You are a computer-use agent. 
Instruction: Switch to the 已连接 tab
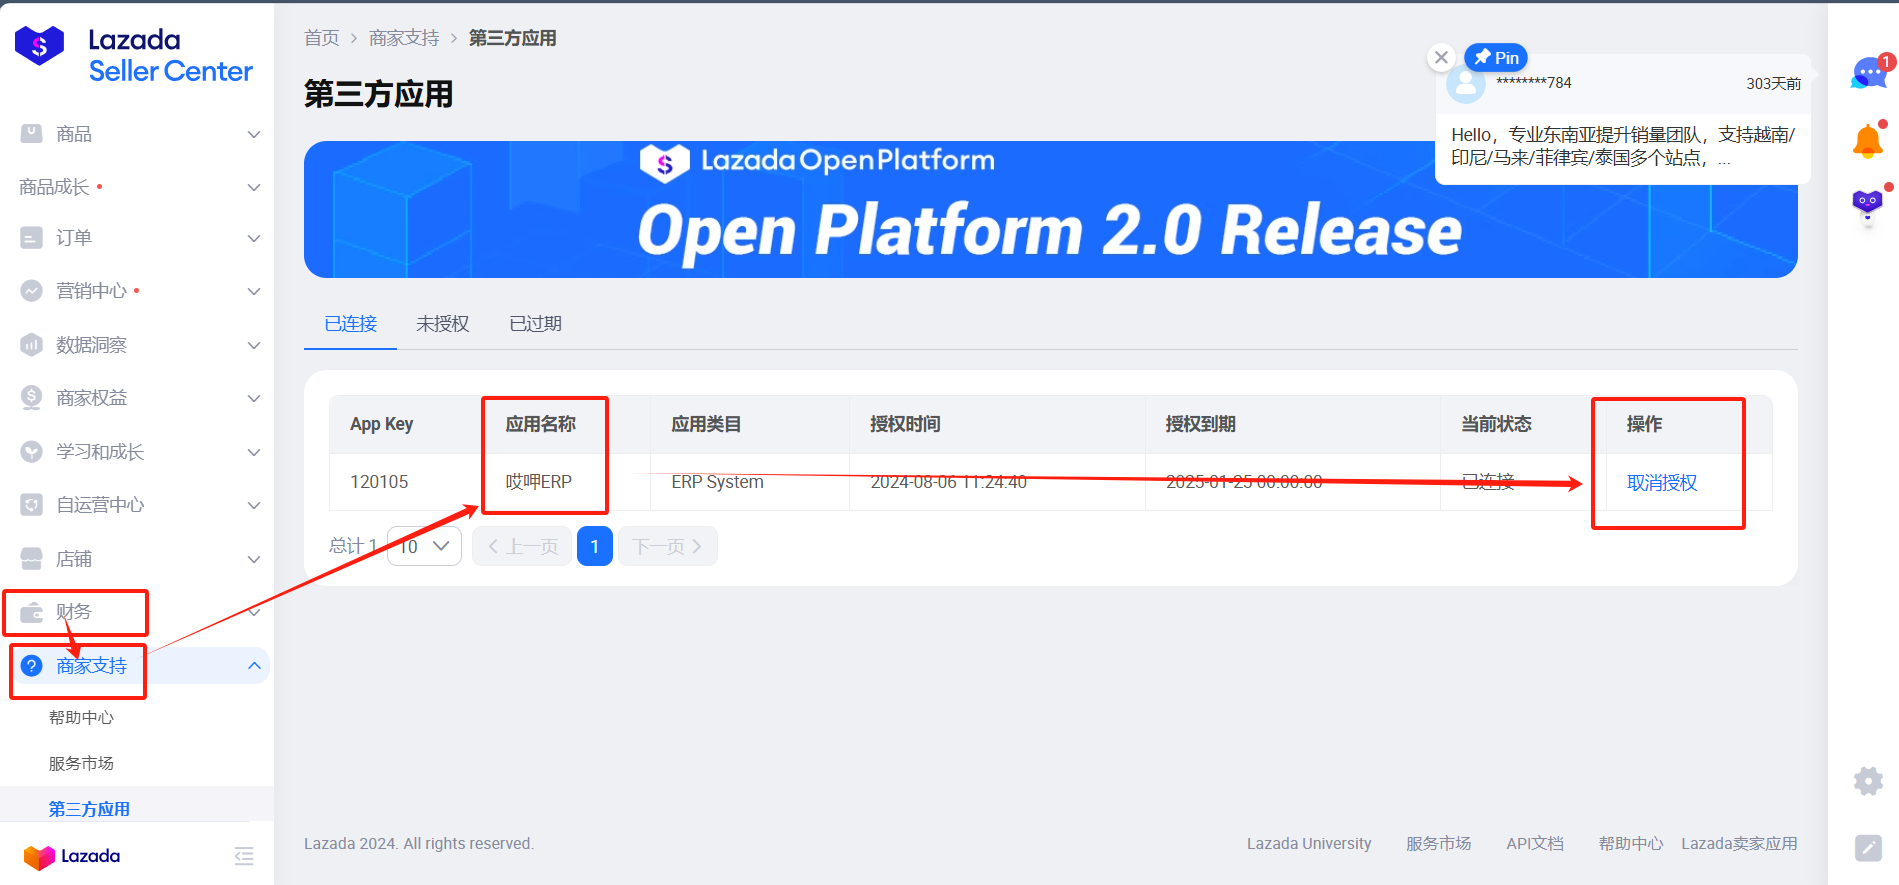click(x=351, y=324)
